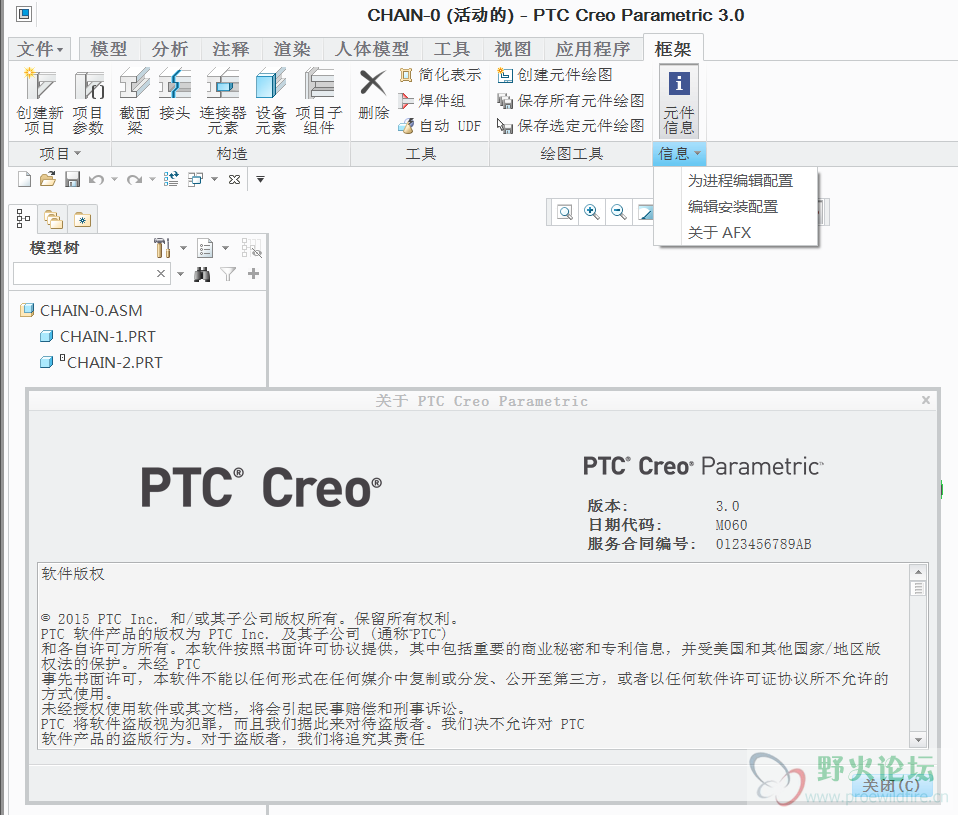The height and width of the screenshot is (815, 958).
Task: Clear the model tree search field
Action: (x=161, y=274)
